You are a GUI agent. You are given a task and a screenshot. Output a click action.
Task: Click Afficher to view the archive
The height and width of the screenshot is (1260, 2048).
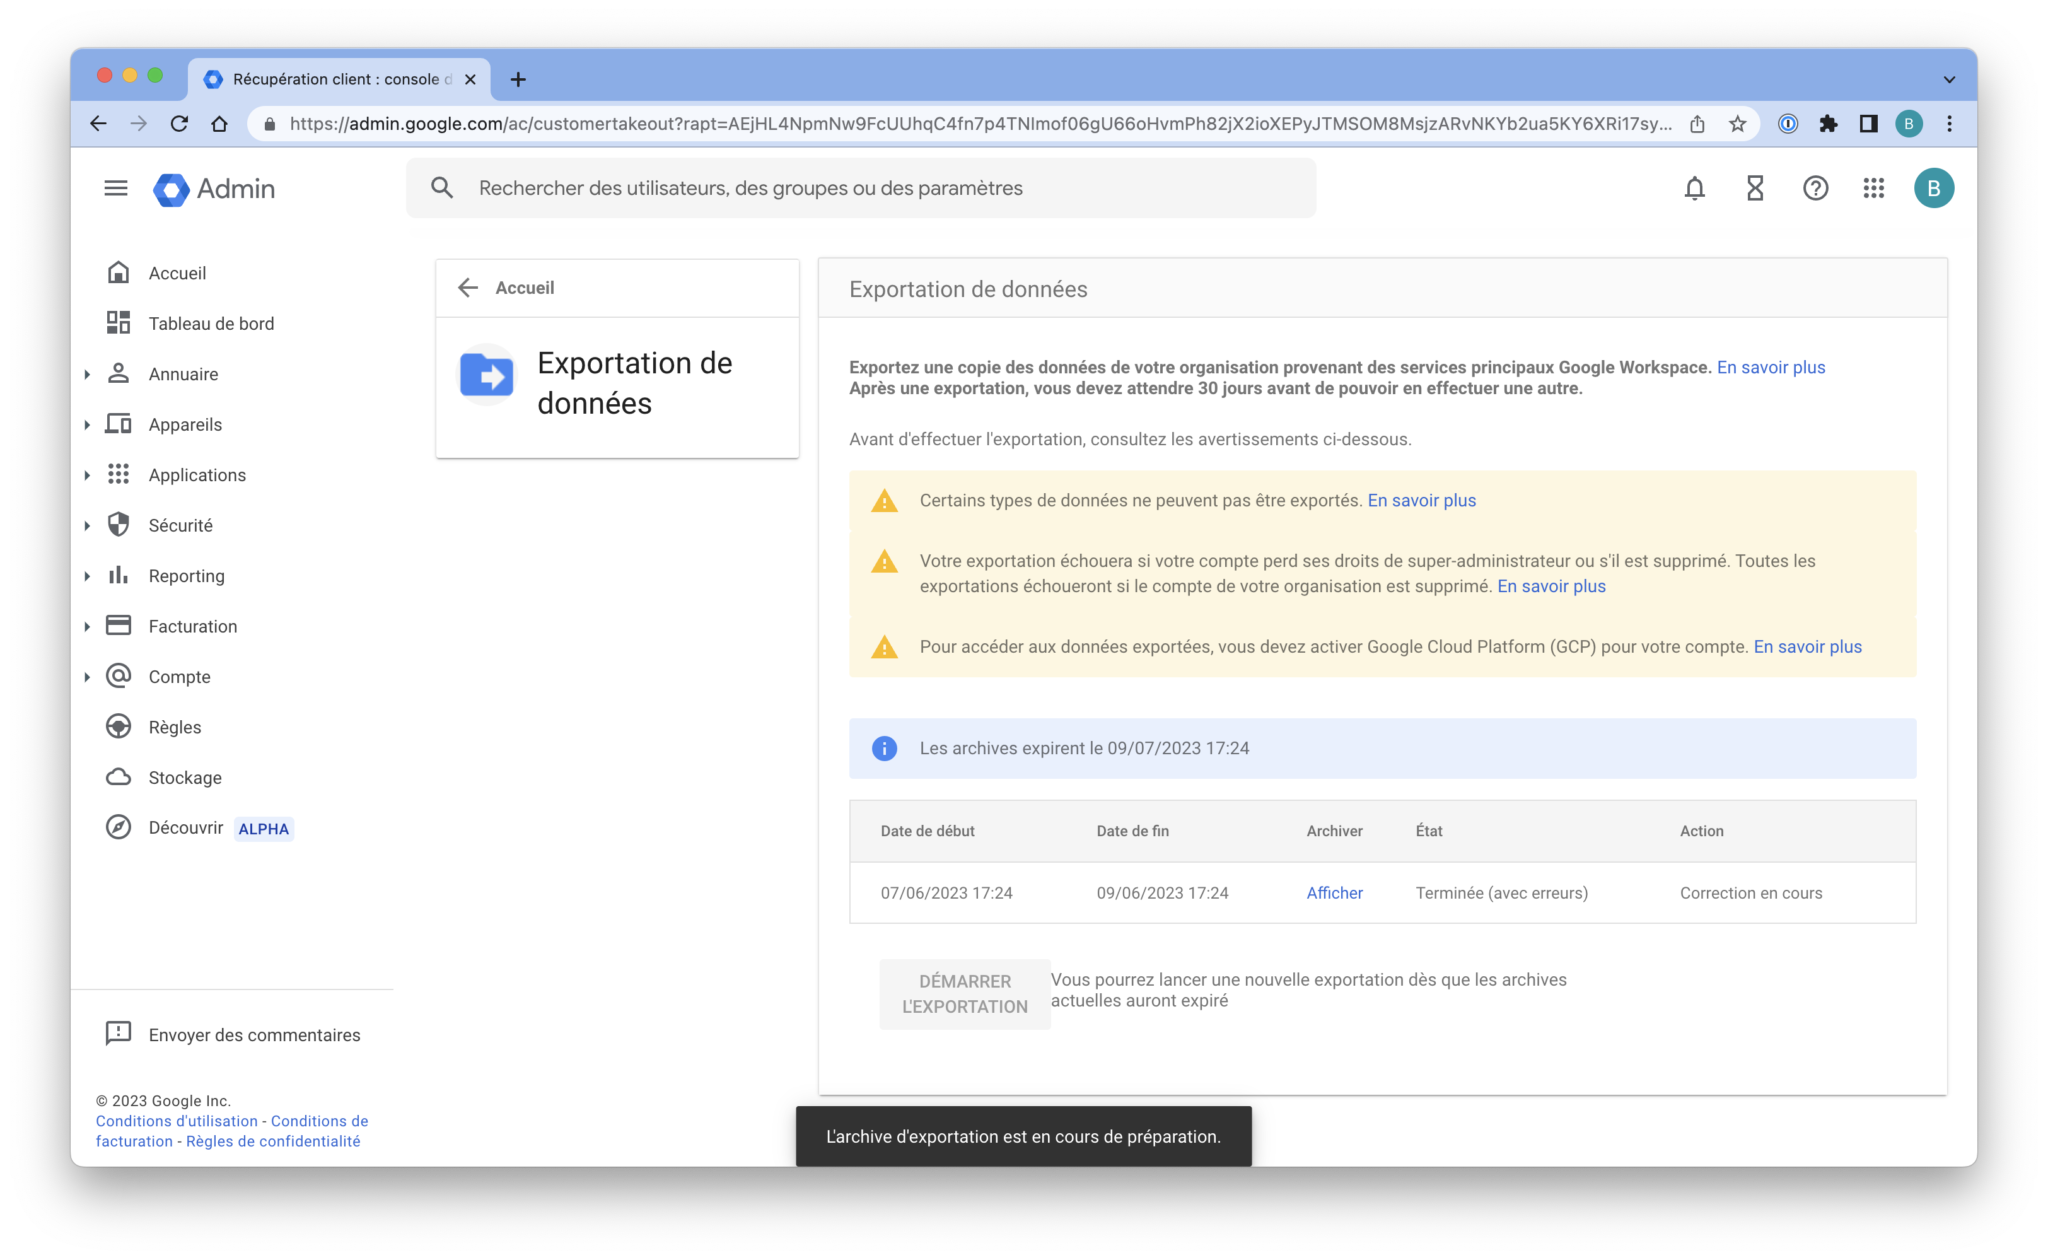(1333, 892)
